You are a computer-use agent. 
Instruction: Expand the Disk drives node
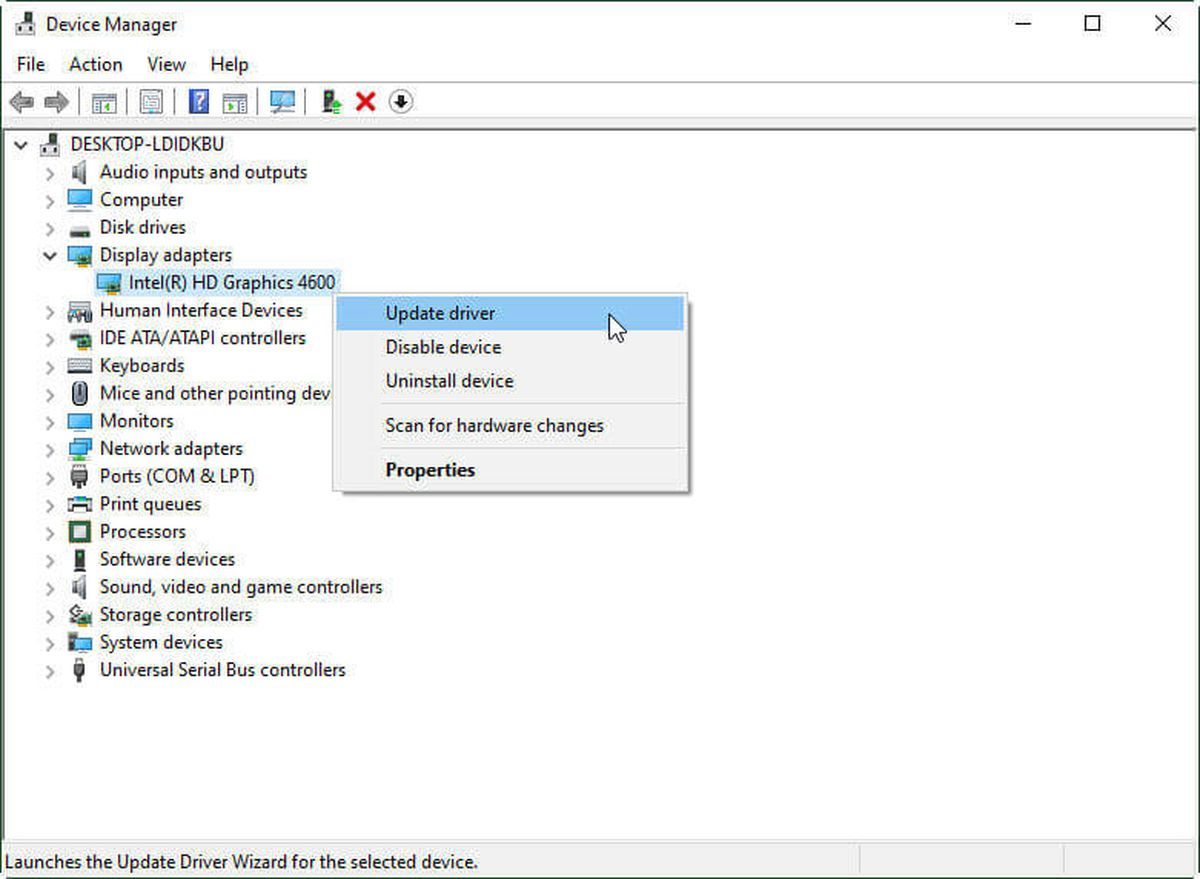[50, 228]
